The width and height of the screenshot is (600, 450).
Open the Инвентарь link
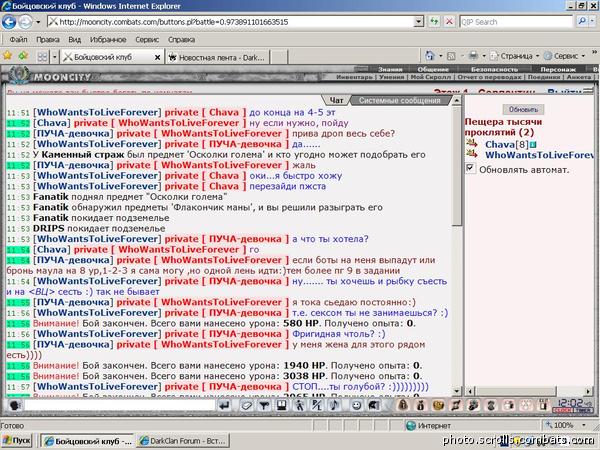pyautogui.click(x=354, y=77)
